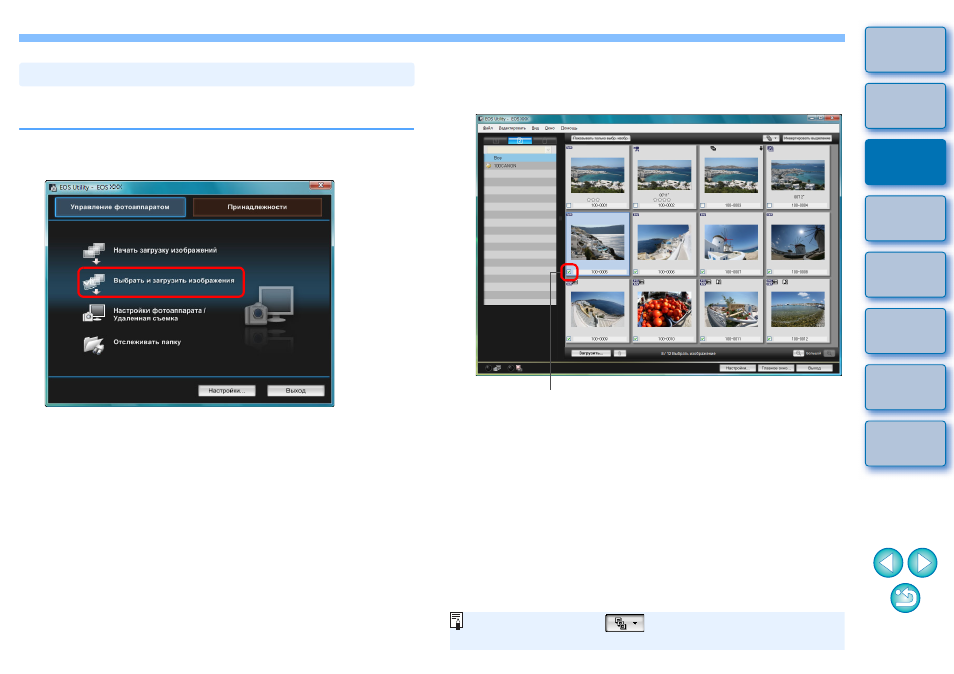Click the return-to-previous-page round icon
Image resolution: width=954 pixels, height=674 pixels.
pyautogui.click(x=905, y=598)
